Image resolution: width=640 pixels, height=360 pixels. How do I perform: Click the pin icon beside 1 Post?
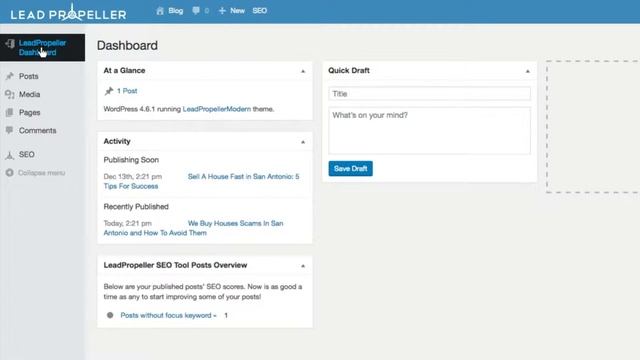point(109,91)
